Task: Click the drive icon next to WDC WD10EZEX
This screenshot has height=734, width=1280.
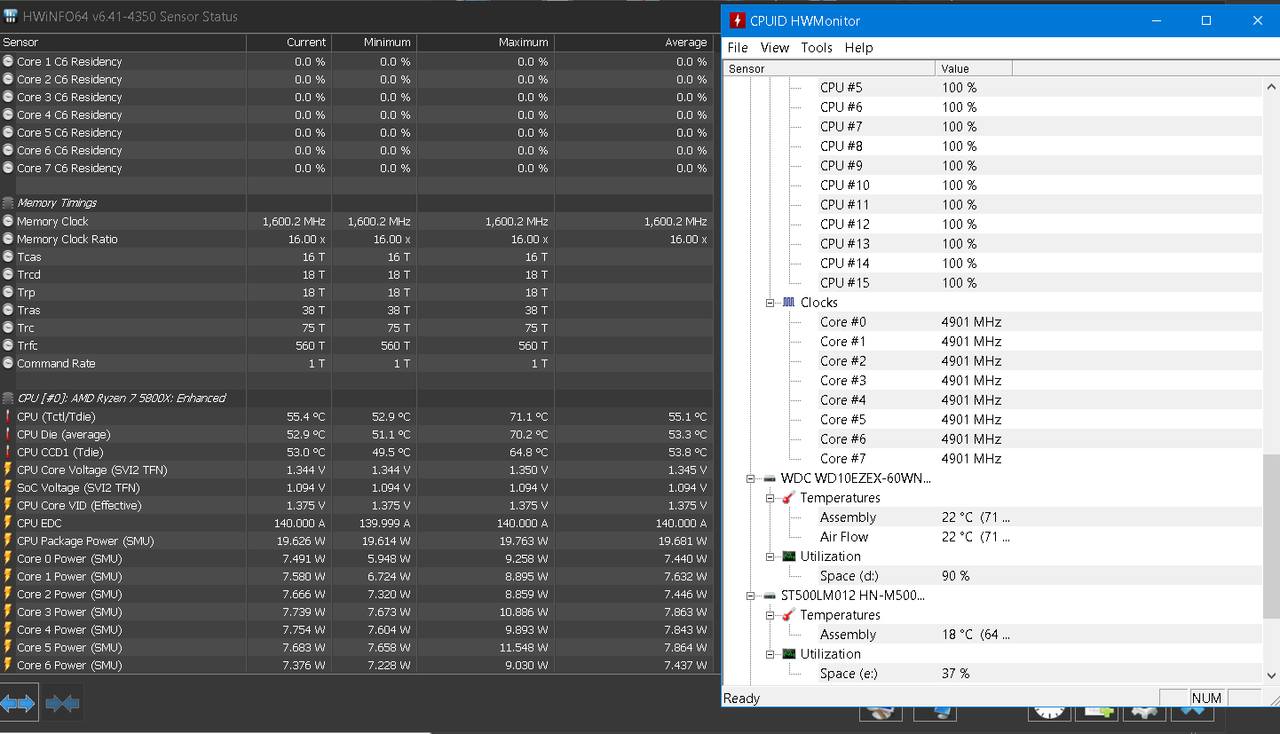Action: [769, 478]
